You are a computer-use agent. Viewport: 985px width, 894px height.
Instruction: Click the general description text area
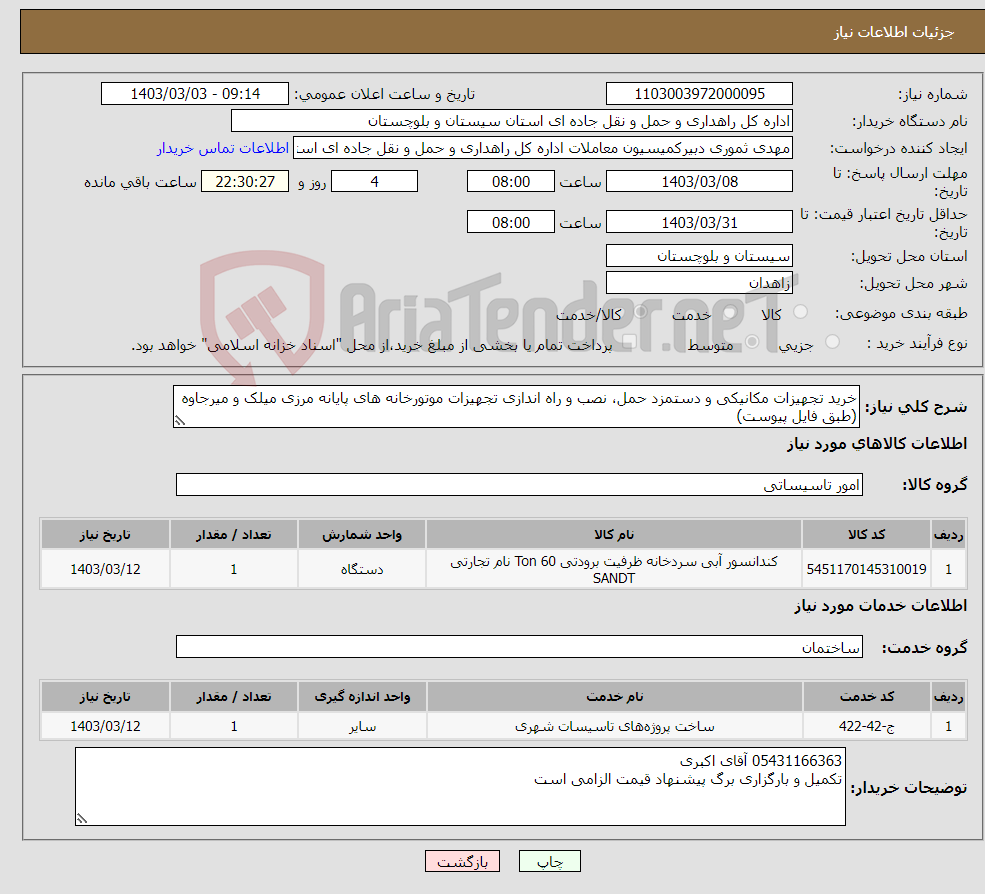(516, 407)
